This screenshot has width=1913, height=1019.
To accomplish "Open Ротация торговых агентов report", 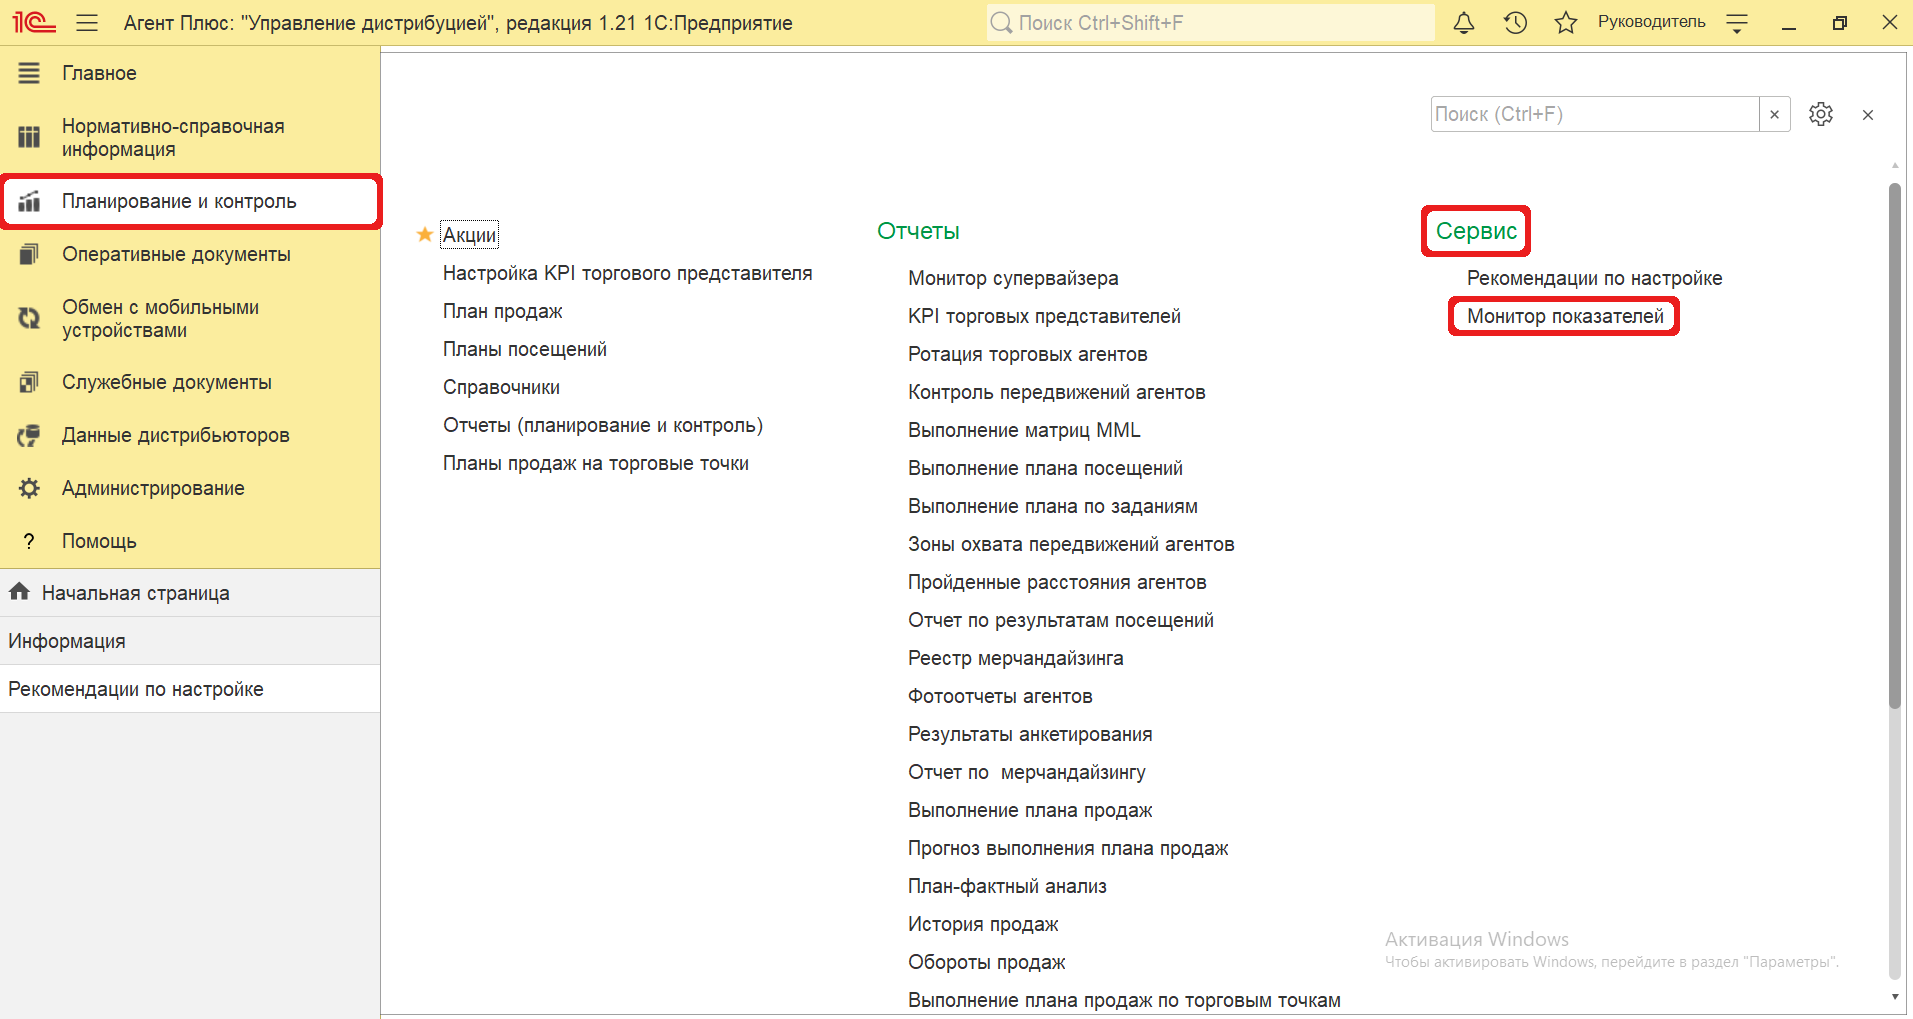I will click(1027, 354).
